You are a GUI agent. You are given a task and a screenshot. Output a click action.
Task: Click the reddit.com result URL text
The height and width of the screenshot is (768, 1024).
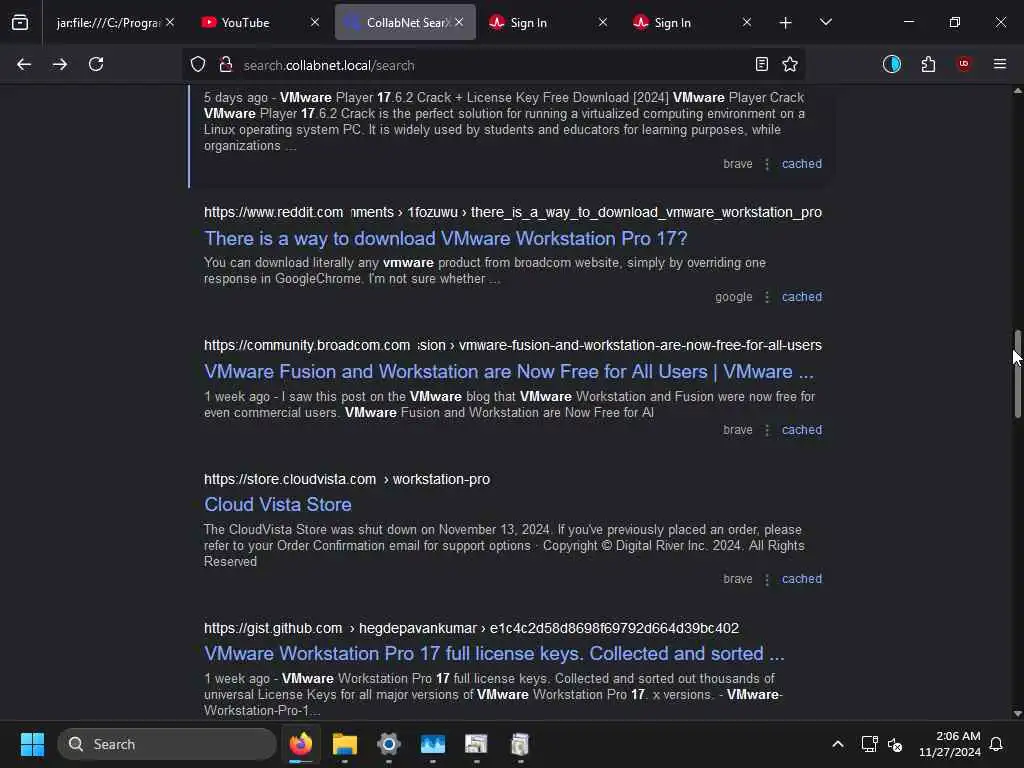[x=513, y=212]
